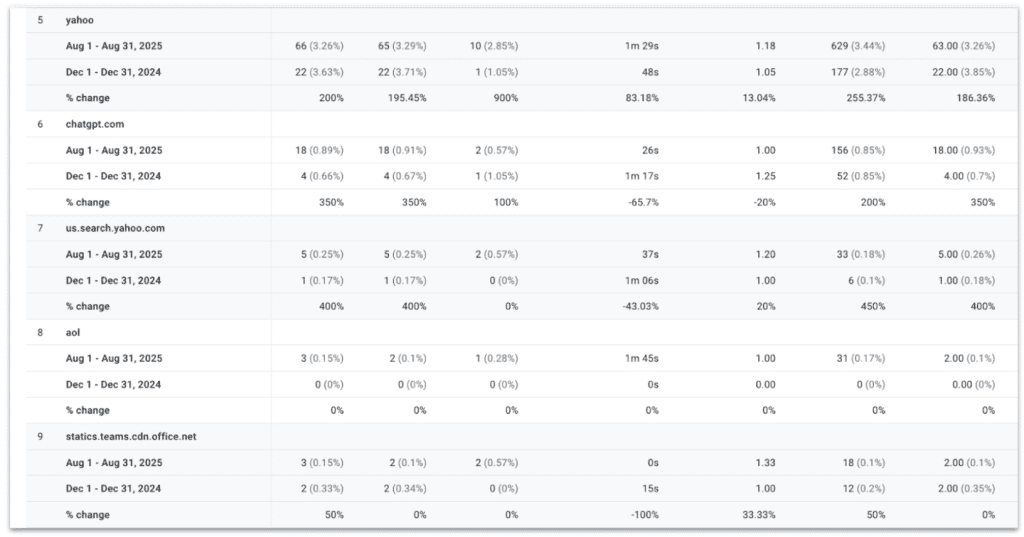Click row number 5 index
Viewport: 1024px width, 537px height.
[40, 20]
